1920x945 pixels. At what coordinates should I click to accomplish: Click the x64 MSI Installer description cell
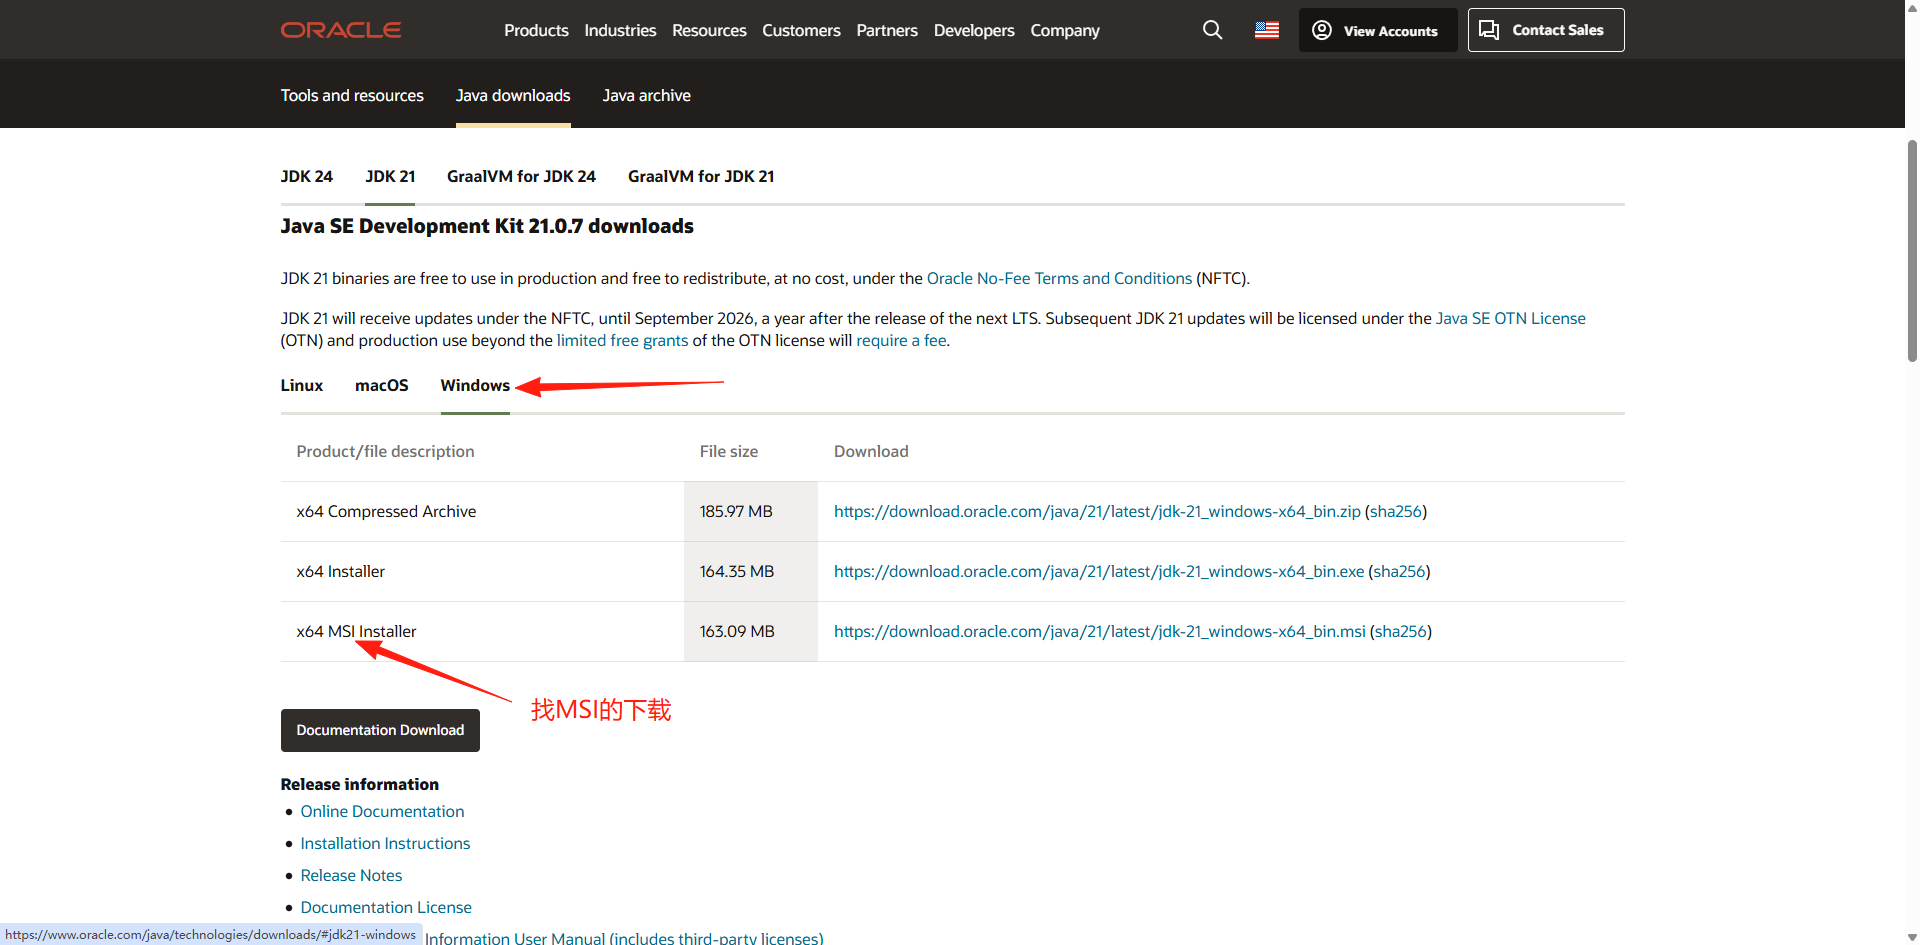pyautogui.click(x=482, y=631)
